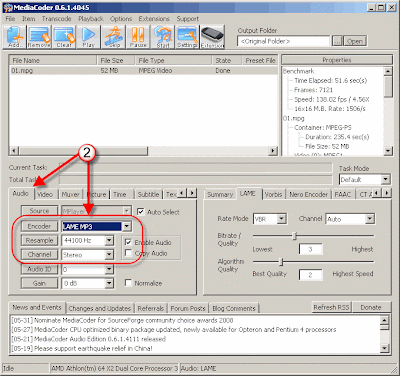Open the Transcode menu
Image resolution: width=400 pixels, height=376 pixels.
[56, 19]
